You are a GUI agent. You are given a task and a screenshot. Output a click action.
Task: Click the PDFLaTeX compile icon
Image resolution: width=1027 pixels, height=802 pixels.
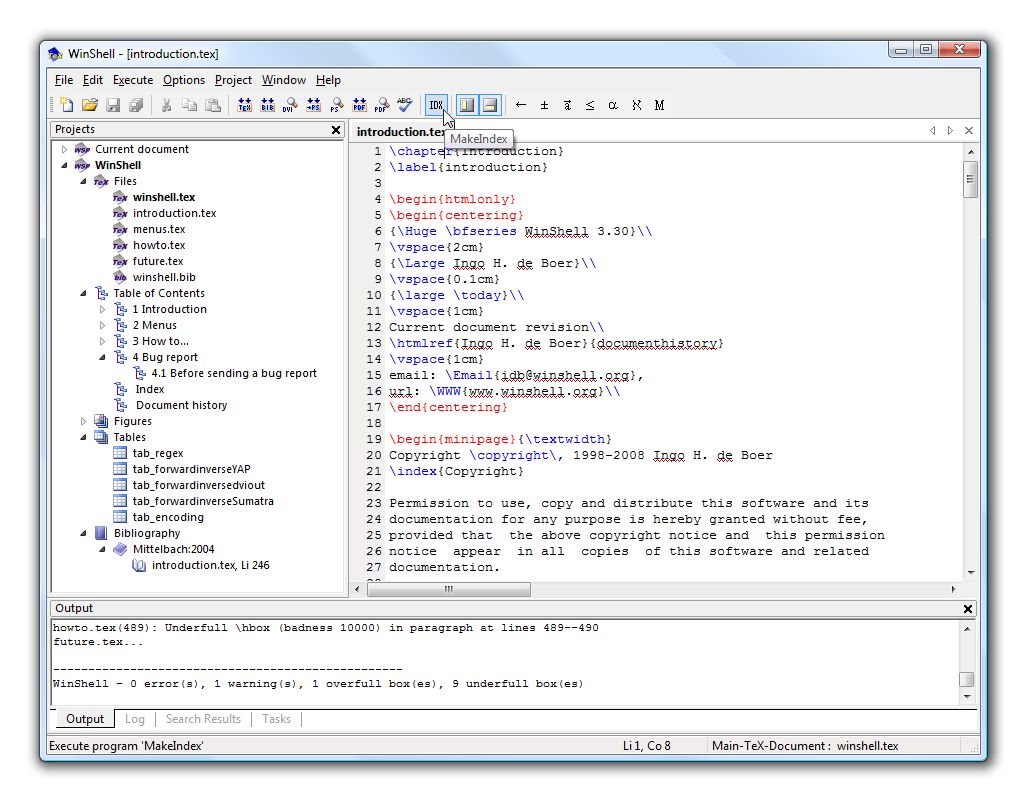tap(358, 104)
